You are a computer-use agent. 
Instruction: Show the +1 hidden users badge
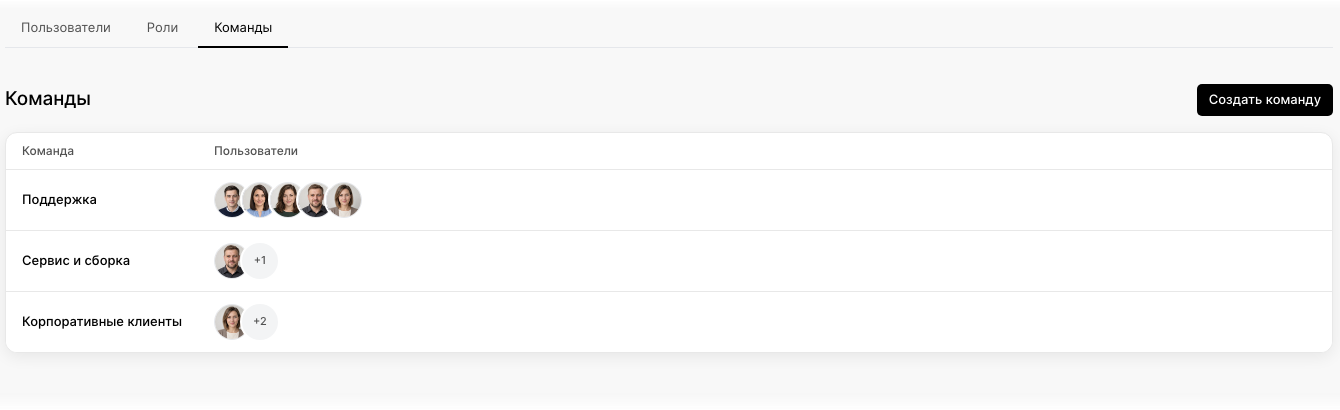pyautogui.click(x=260, y=261)
